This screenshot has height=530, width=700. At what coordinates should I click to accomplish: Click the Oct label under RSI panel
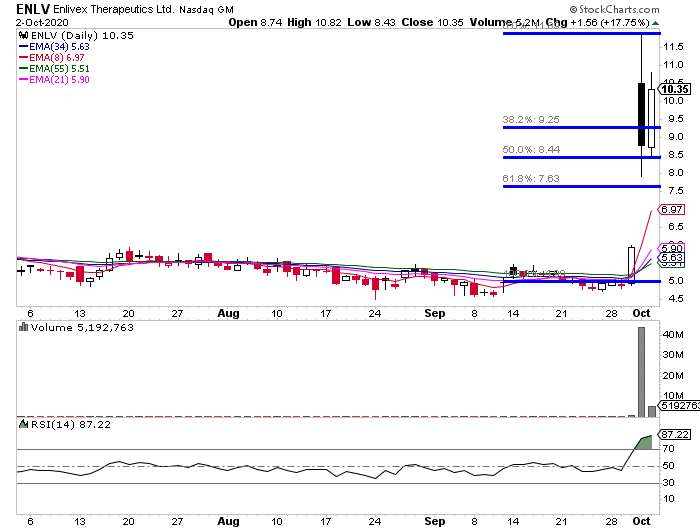642,521
